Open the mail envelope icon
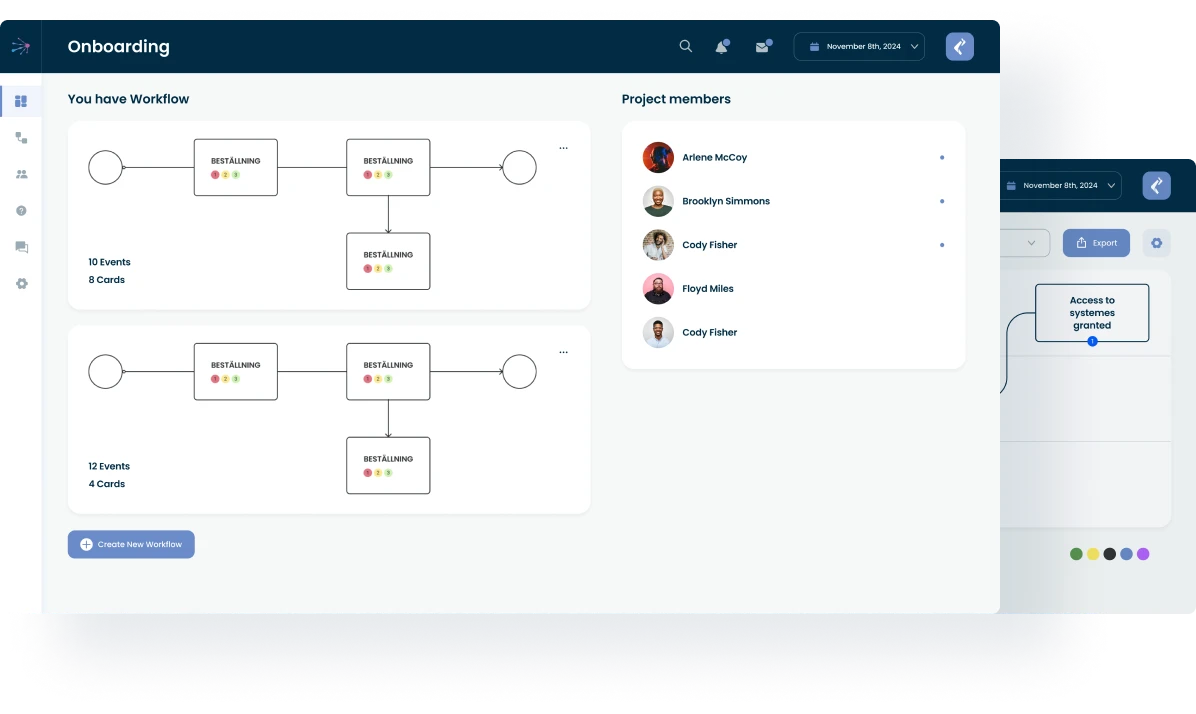 click(762, 47)
